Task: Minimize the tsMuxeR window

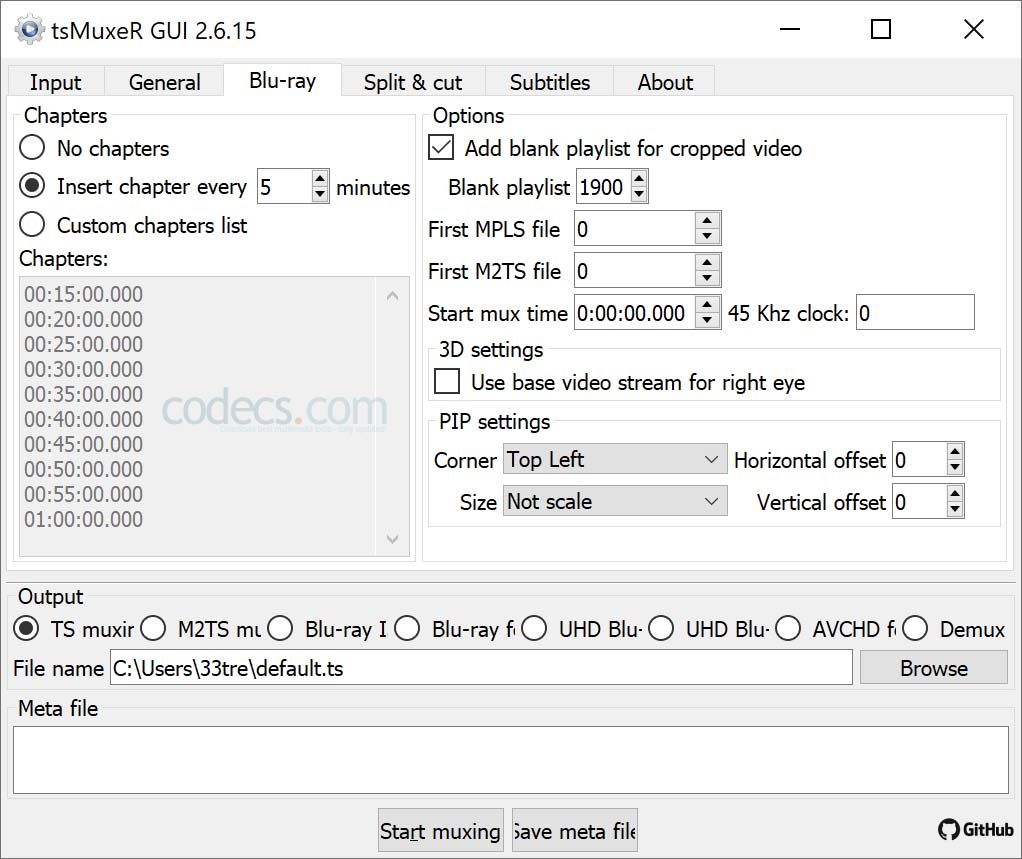Action: click(789, 29)
